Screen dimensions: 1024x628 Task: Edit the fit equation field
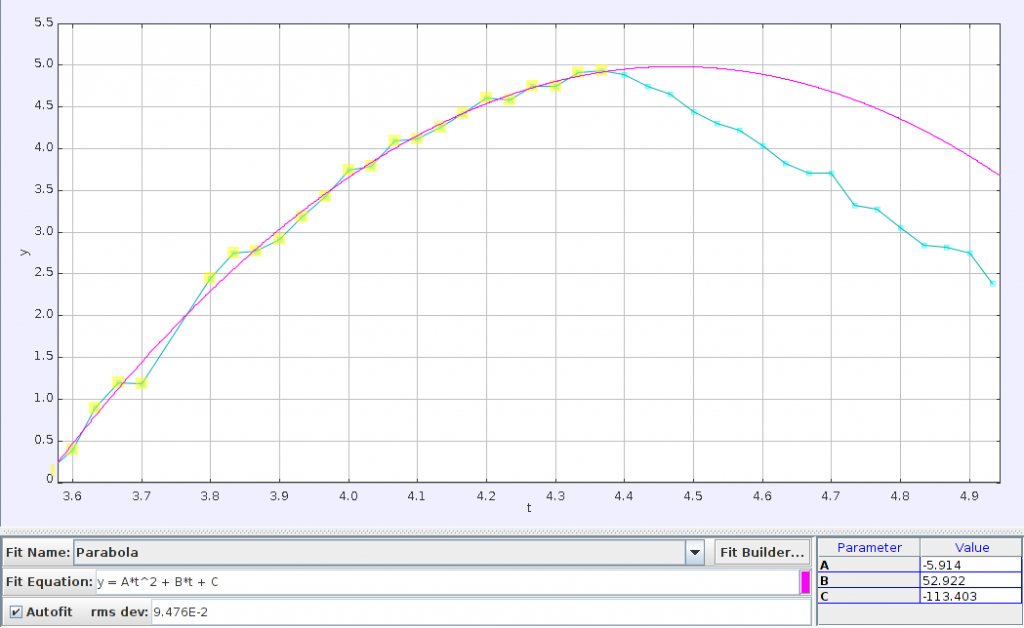point(447,582)
